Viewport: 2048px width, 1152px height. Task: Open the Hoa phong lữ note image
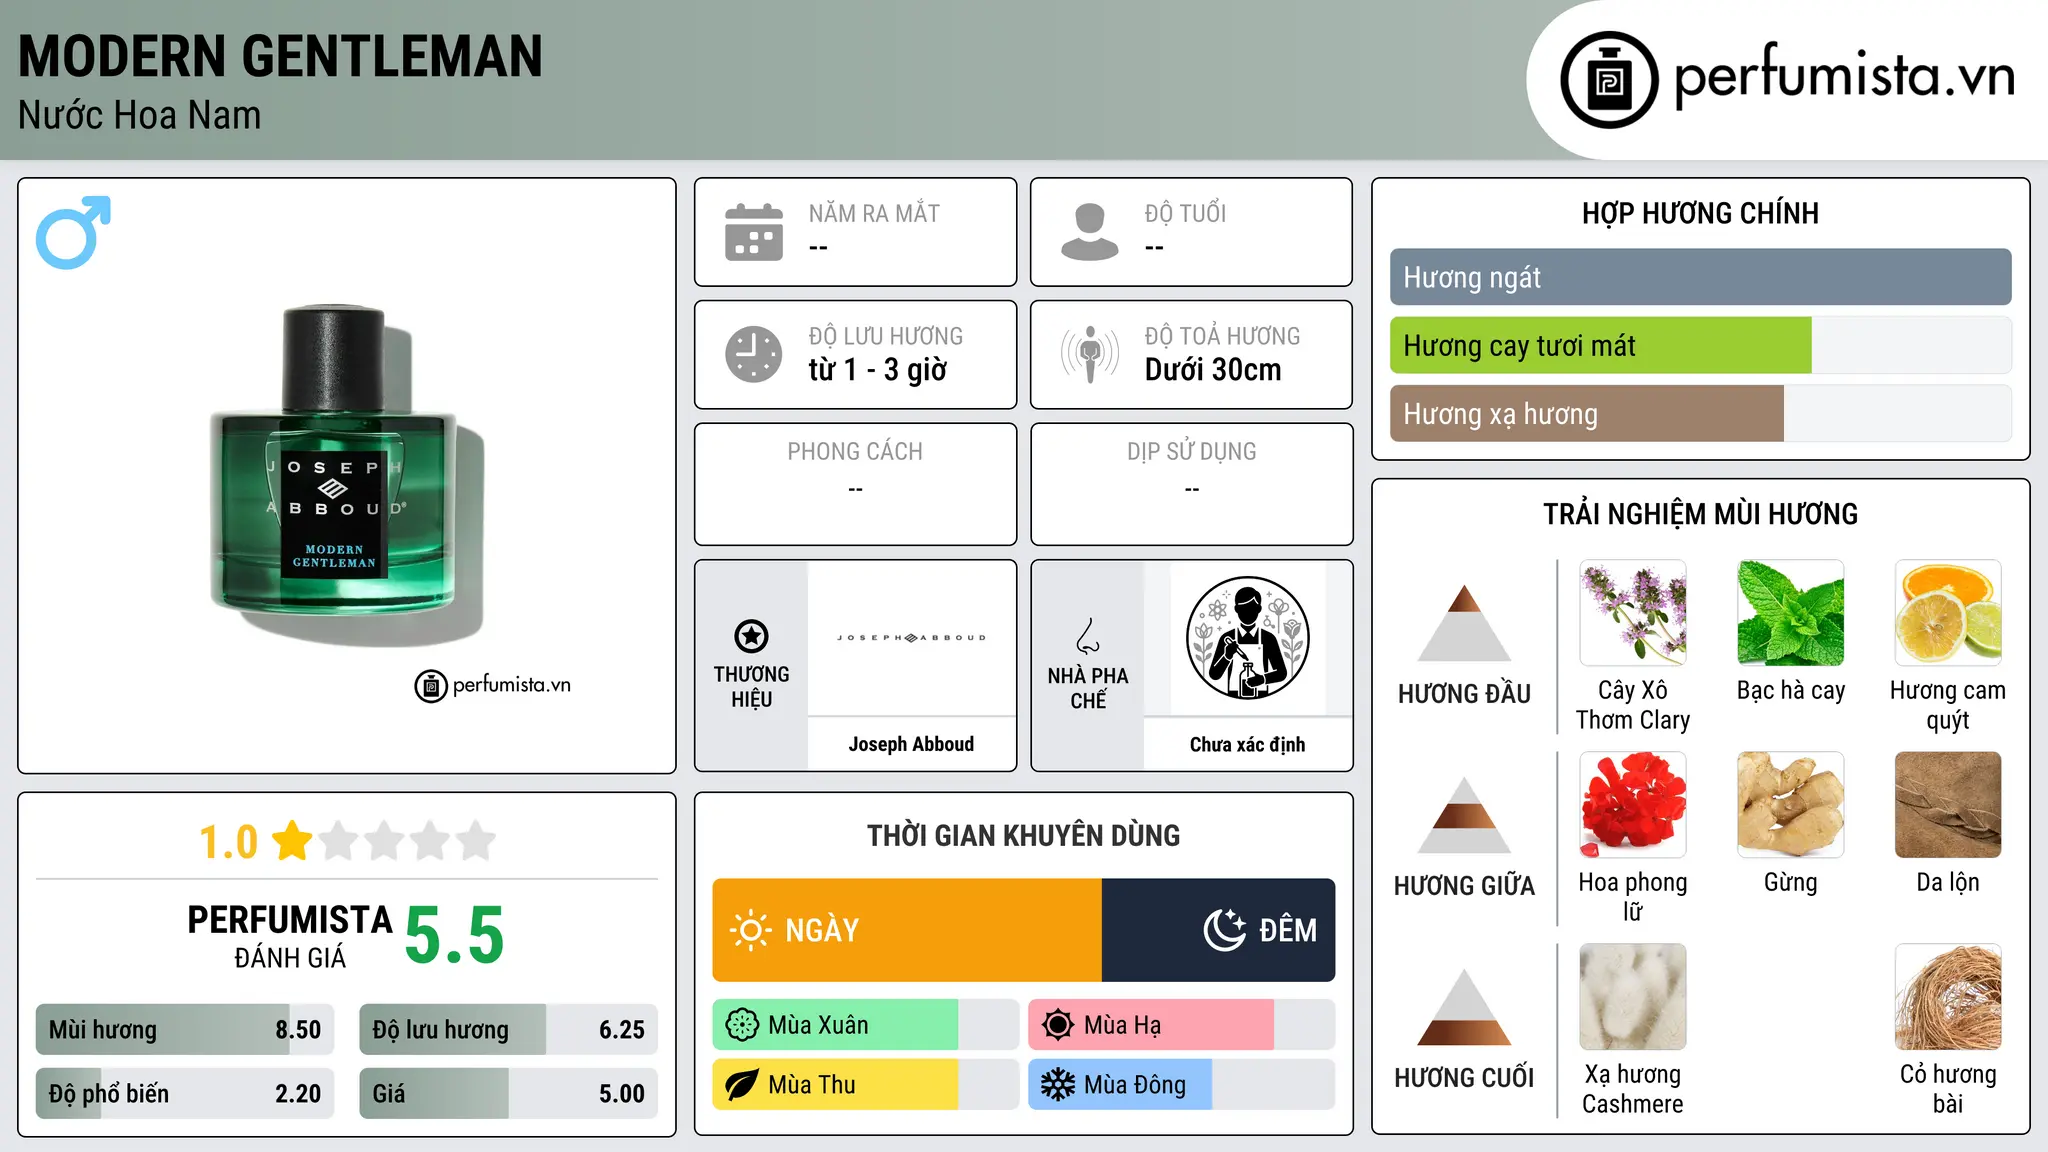coord(1633,804)
